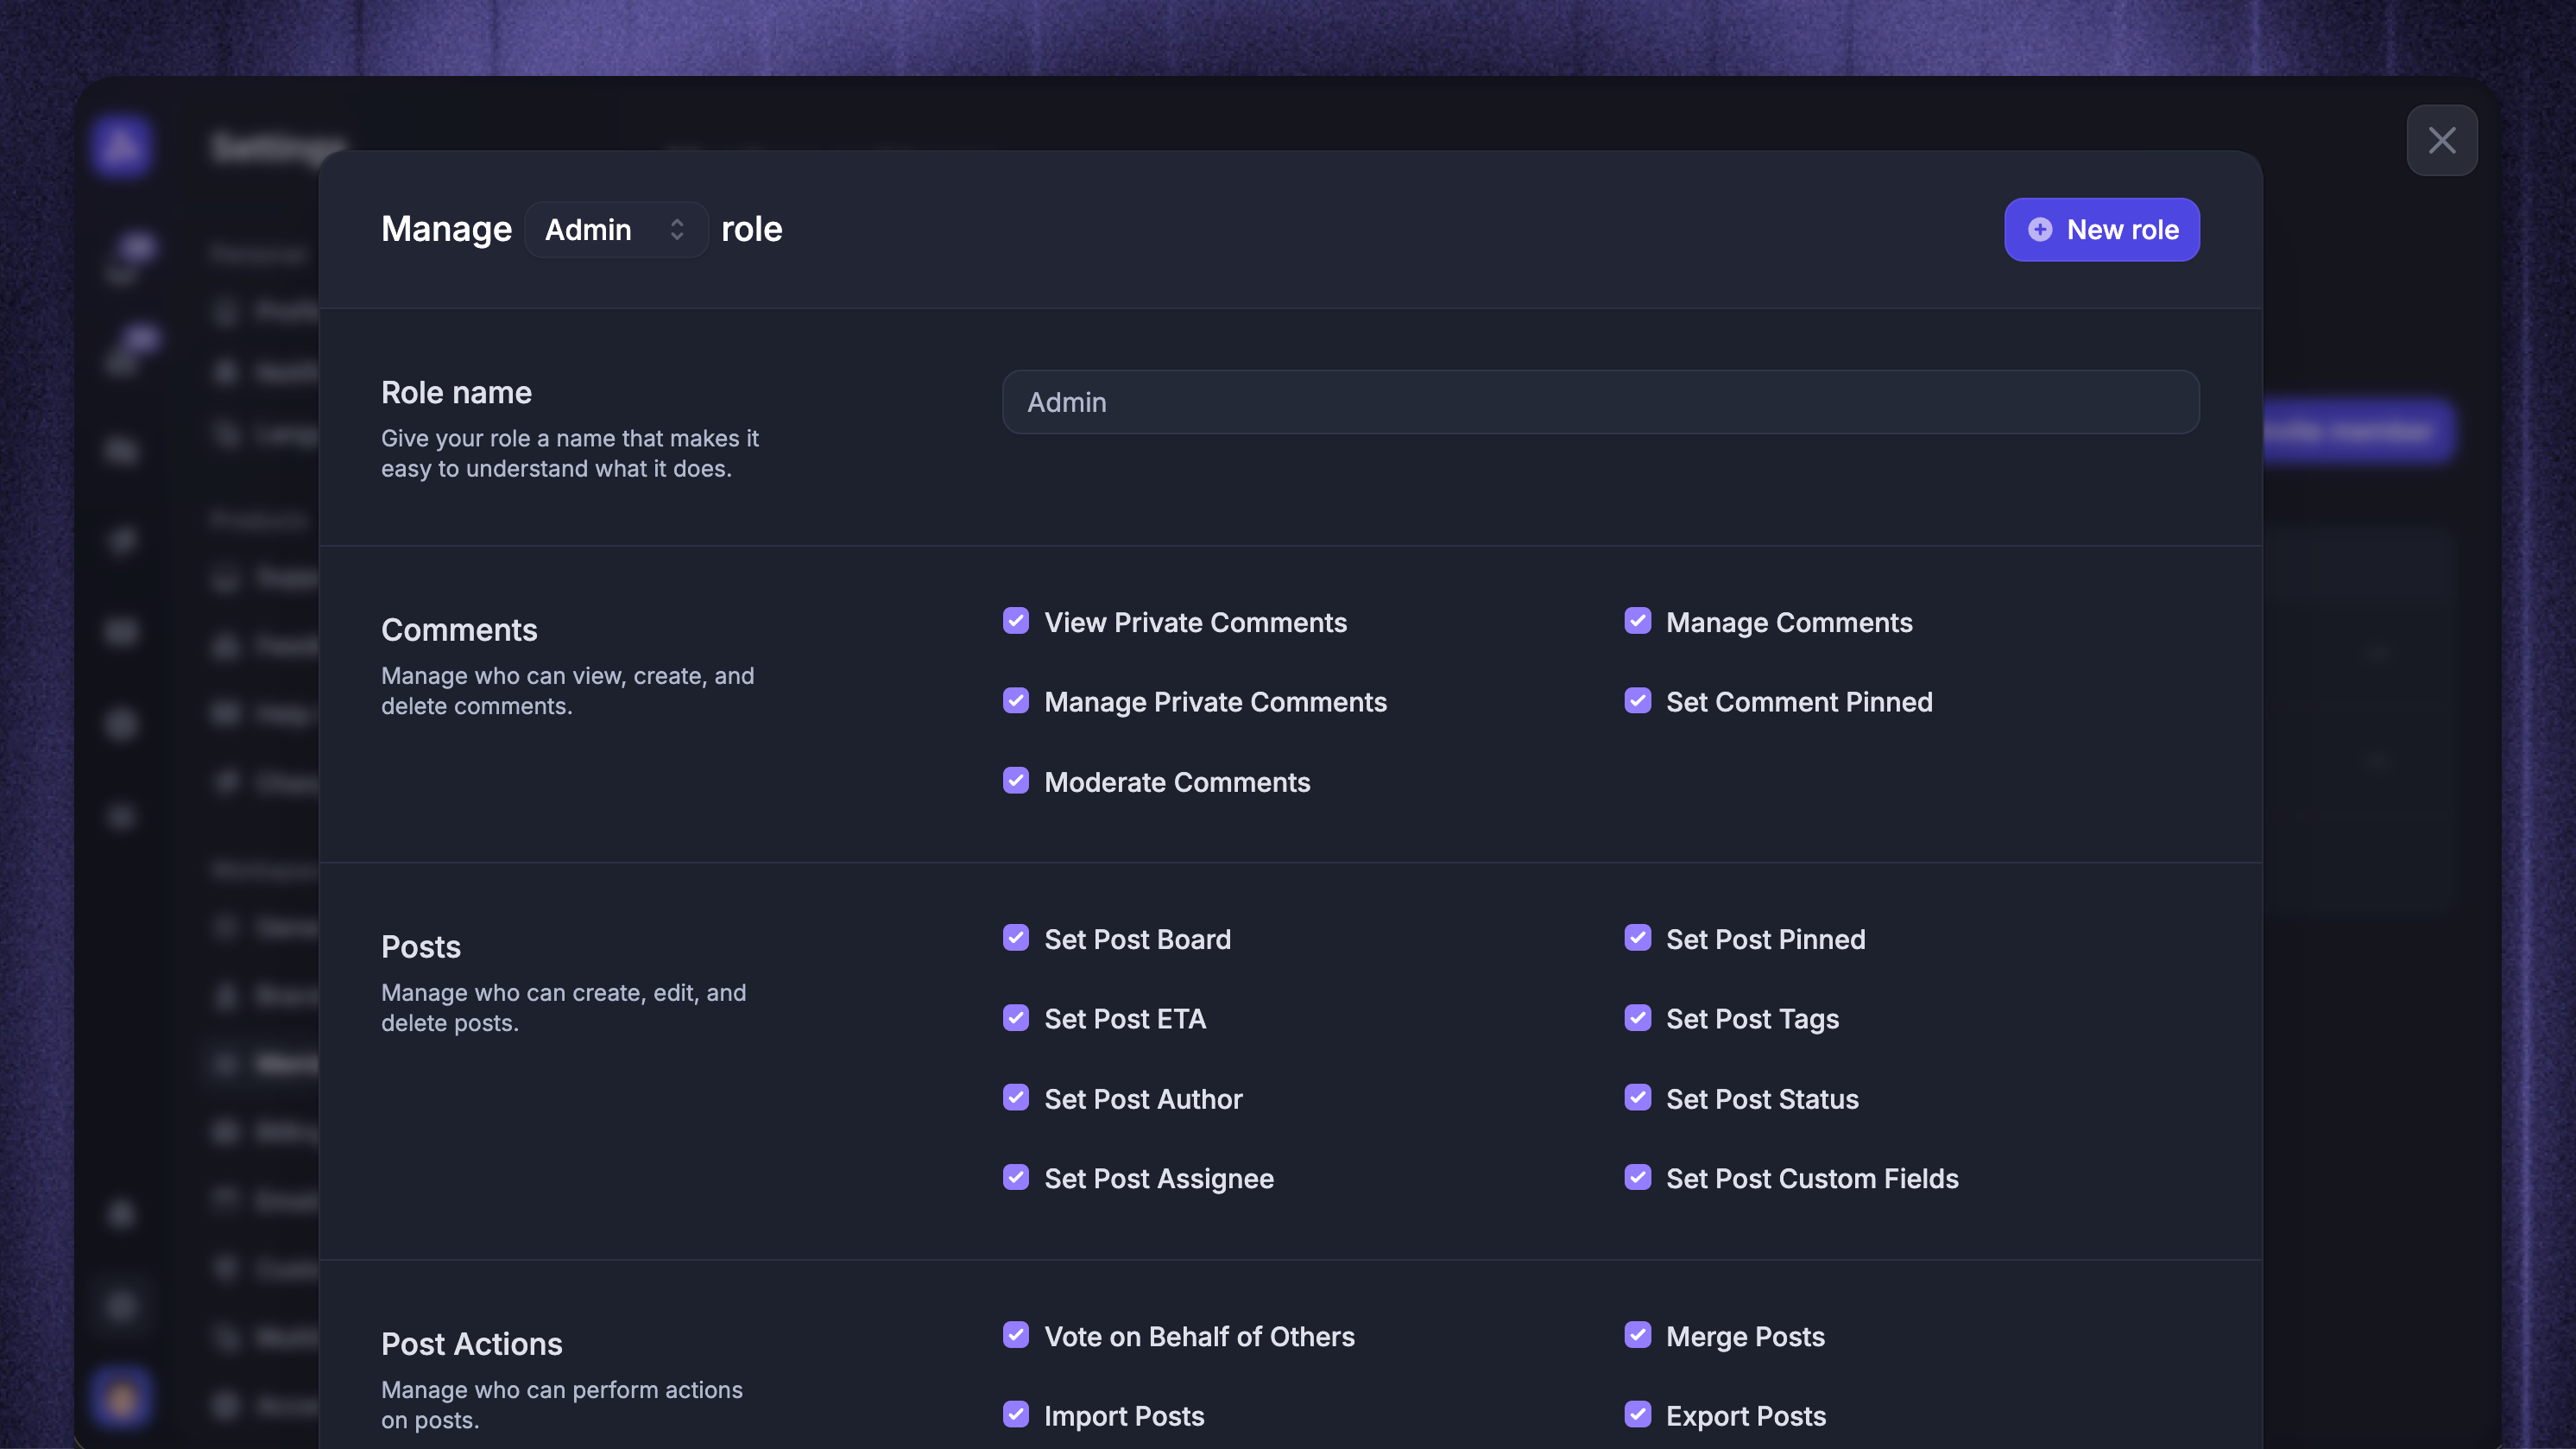The image size is (2576, 1449).
Task: Toggle Merge Posts permission
Action: pos(1637,1335)
